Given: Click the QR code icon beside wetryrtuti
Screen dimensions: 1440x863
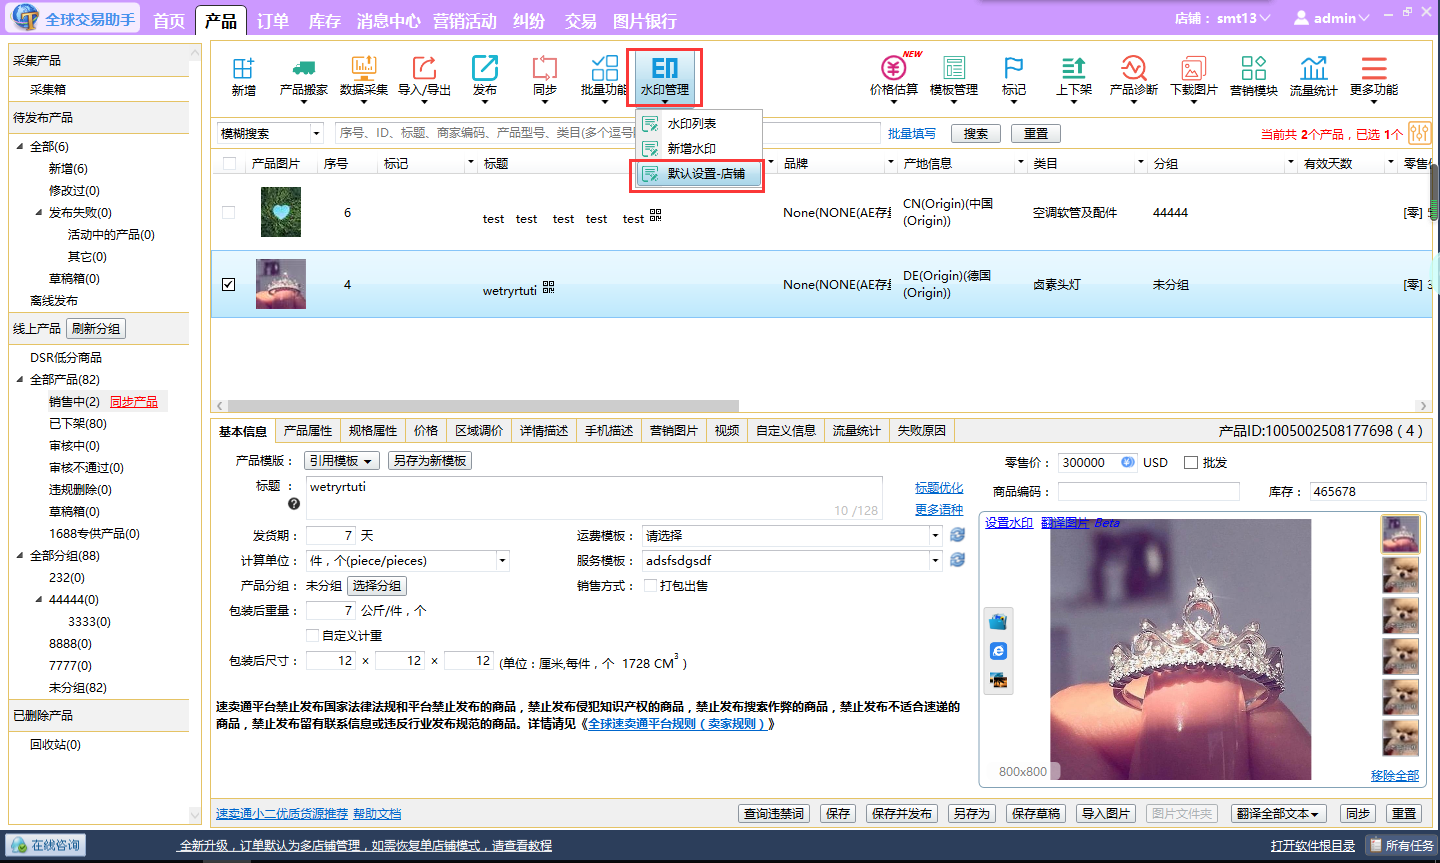Looking at the screenshot, I should coord(548,288).
